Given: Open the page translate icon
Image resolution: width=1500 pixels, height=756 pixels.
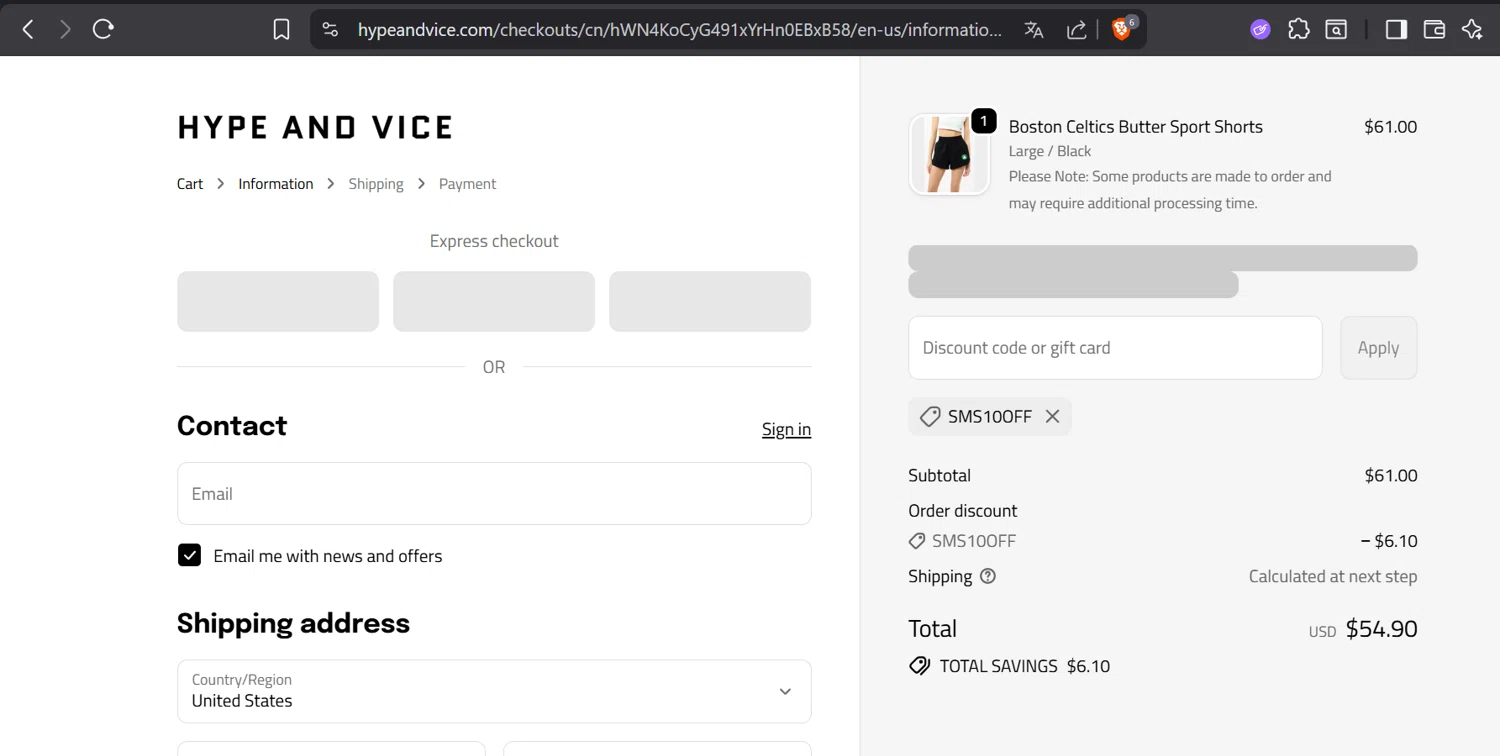Looking at the screenshot, I should 1034,30.
